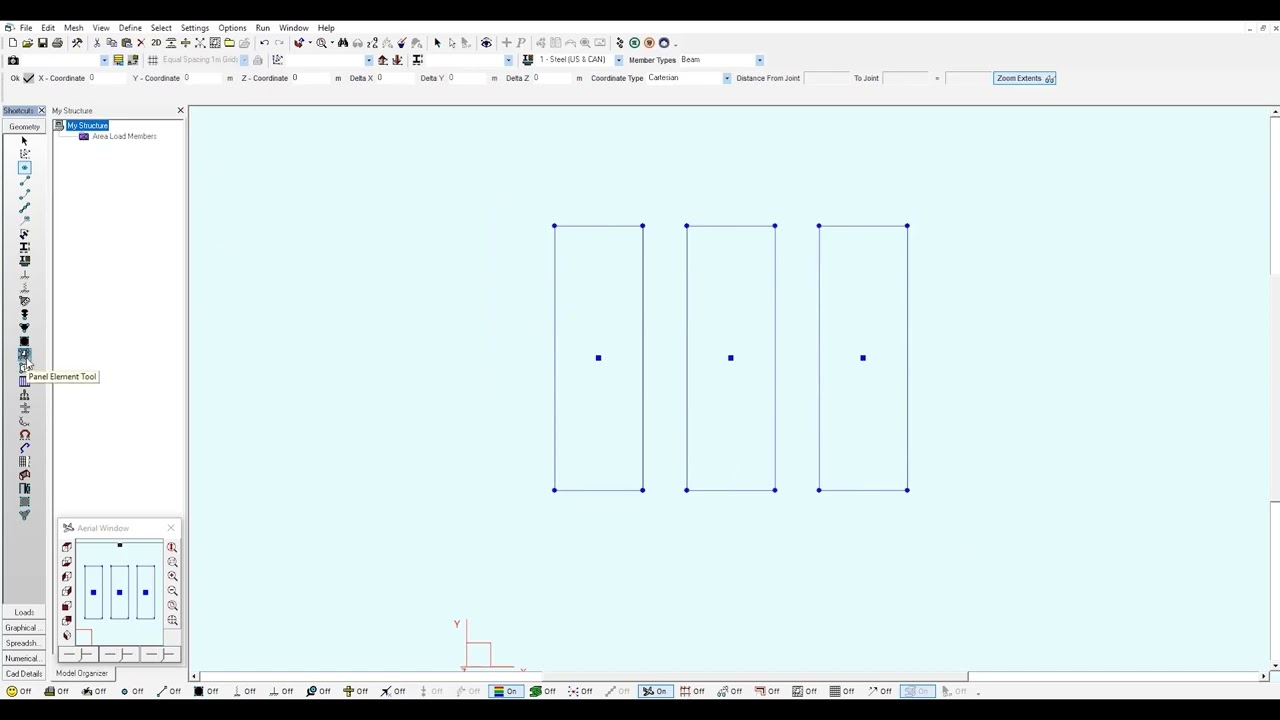Screen dimensions: 1280x720
Task: Open the Loads shortcuts section
Action: 24,612
